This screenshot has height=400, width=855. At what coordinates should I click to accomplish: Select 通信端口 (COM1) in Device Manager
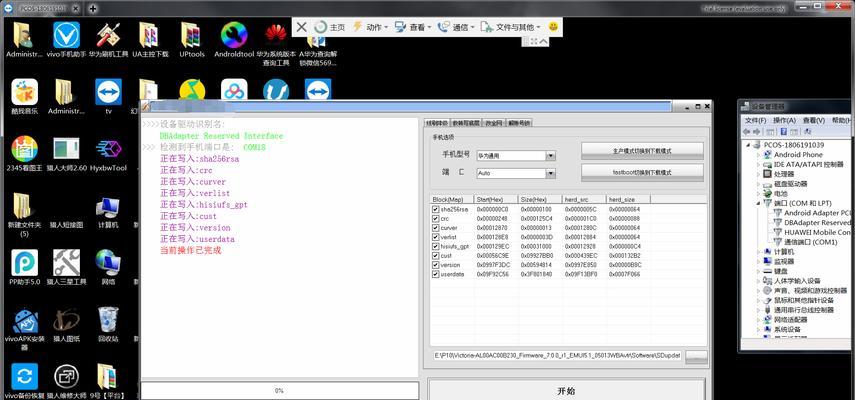point(805,242)
